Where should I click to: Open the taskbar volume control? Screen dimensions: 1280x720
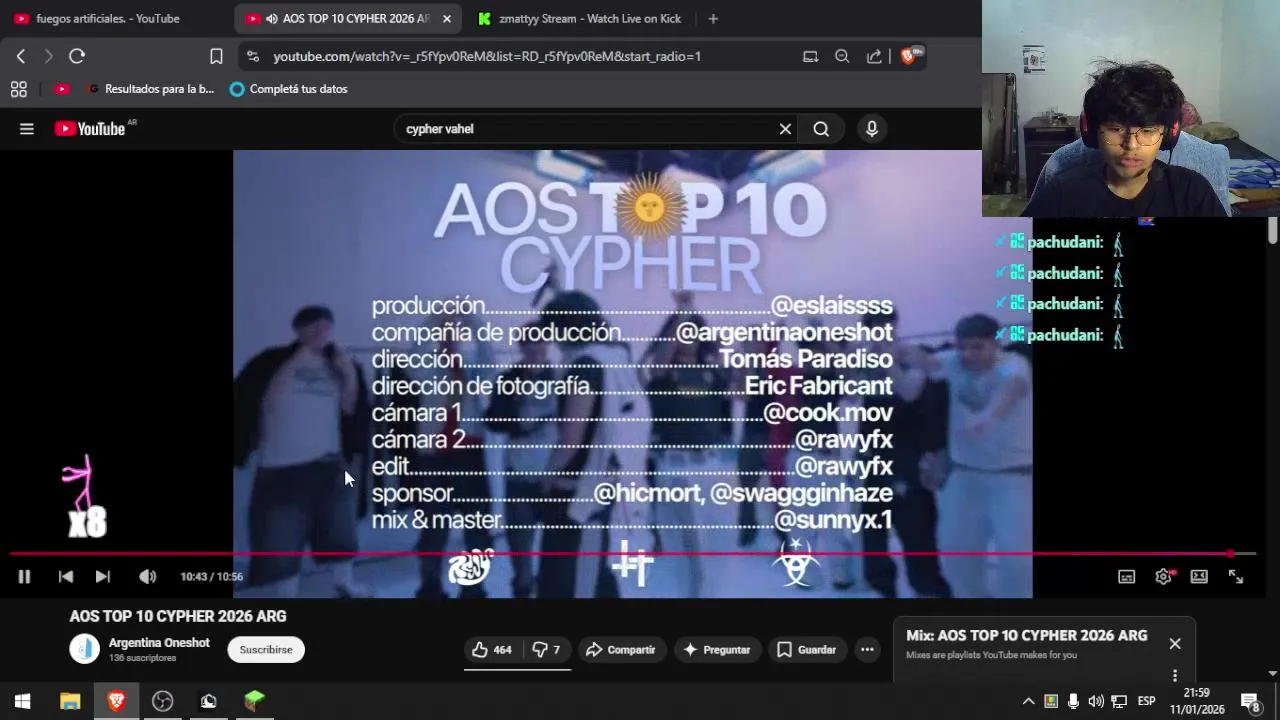[x=1096, y=701]
